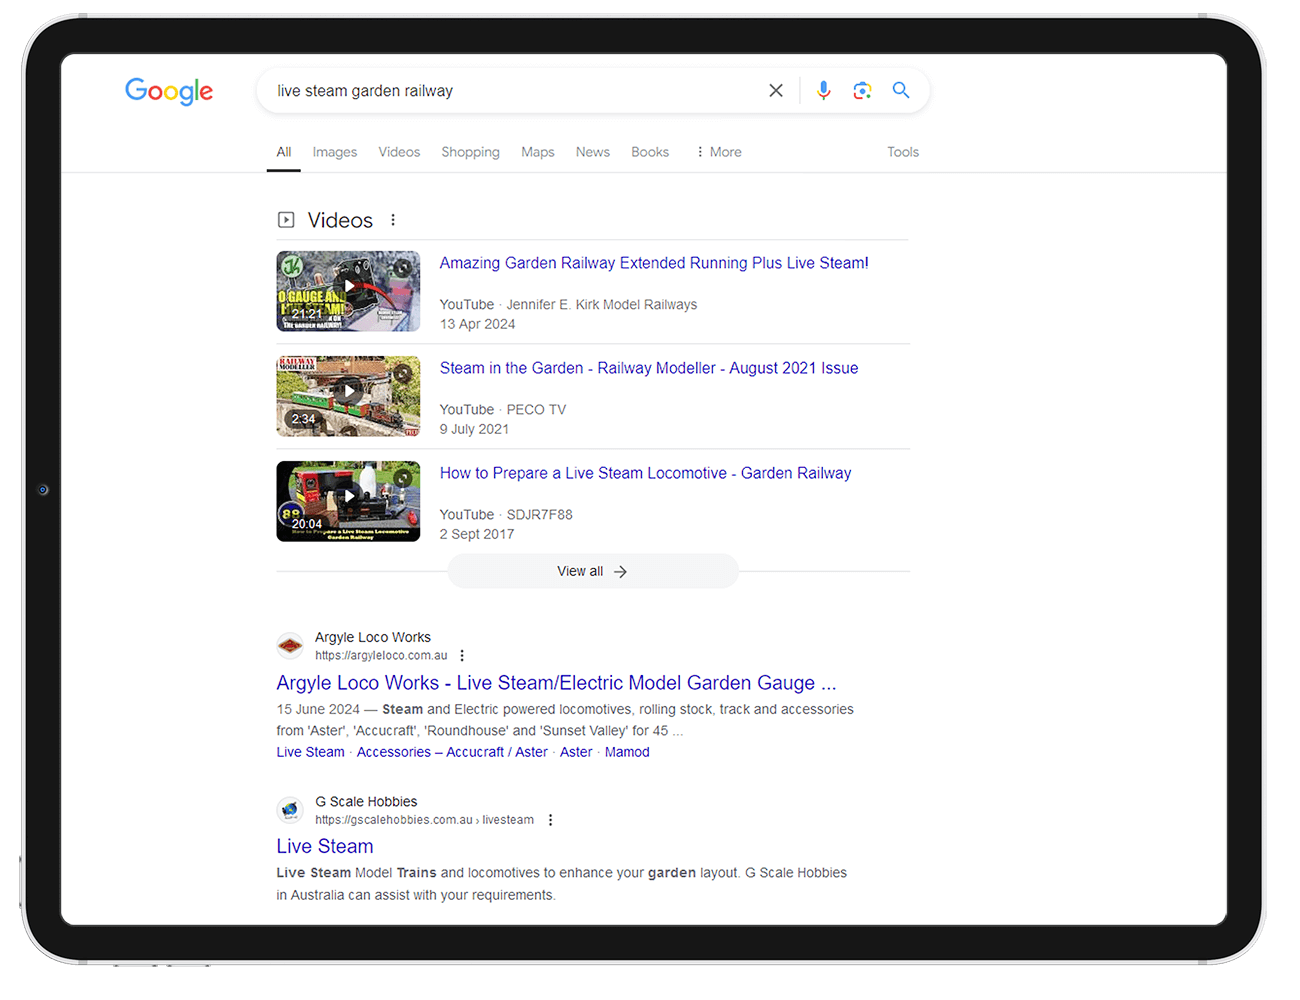Image resolution: width=1300 pixels, height=1000 pixels.
Task: Open the Mamod sitelink
Action: click(x=627, y=752)
